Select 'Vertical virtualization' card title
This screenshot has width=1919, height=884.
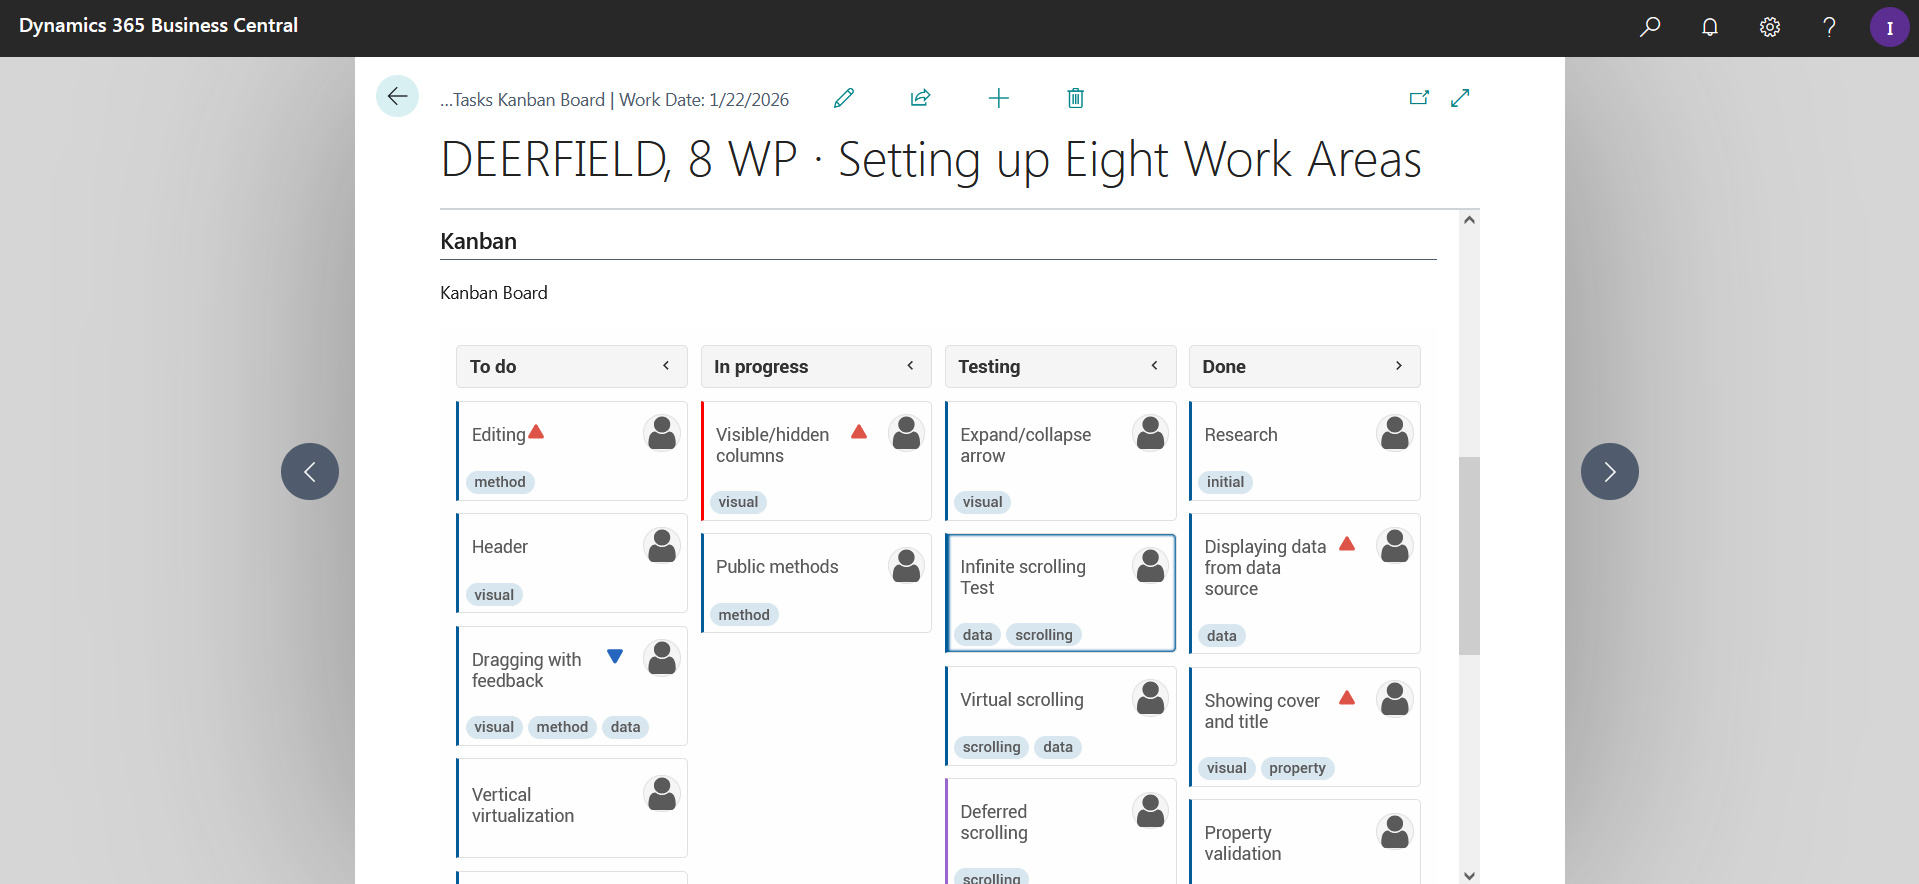523,805
